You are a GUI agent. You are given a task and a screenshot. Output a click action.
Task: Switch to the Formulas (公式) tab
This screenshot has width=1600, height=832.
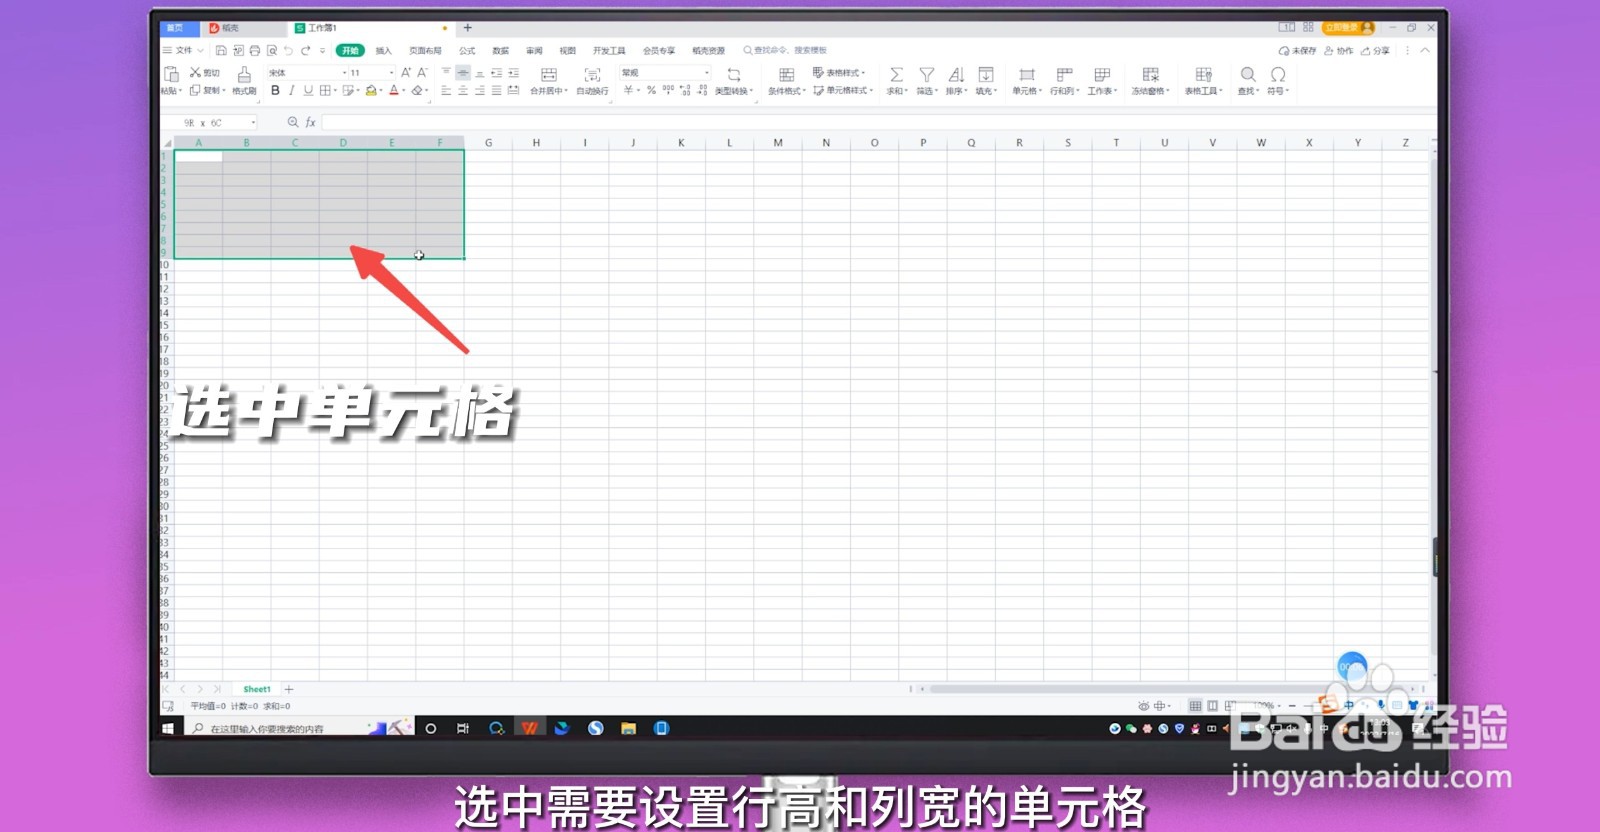pos(467,50)
